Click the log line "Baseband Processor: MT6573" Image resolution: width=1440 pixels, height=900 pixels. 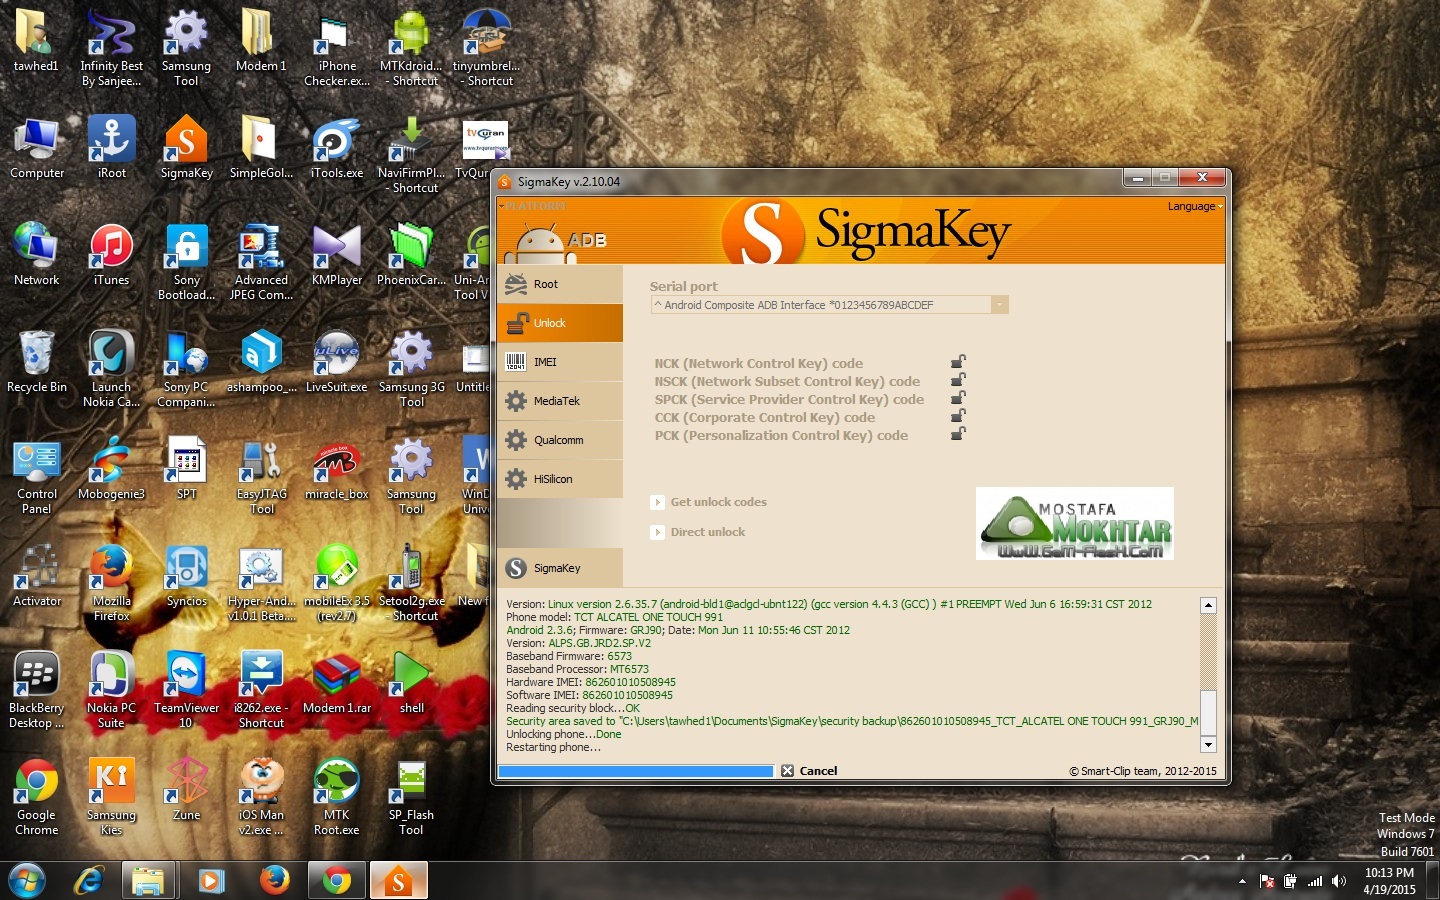pos(577,669)
